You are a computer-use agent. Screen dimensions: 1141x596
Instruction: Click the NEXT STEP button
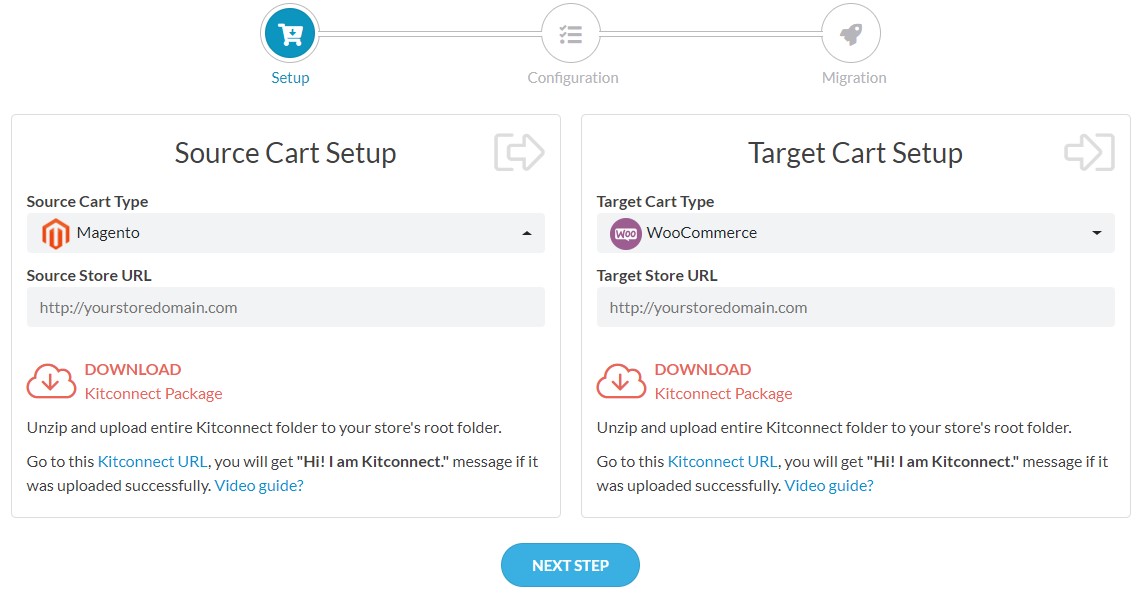click(x=570, y=565)
